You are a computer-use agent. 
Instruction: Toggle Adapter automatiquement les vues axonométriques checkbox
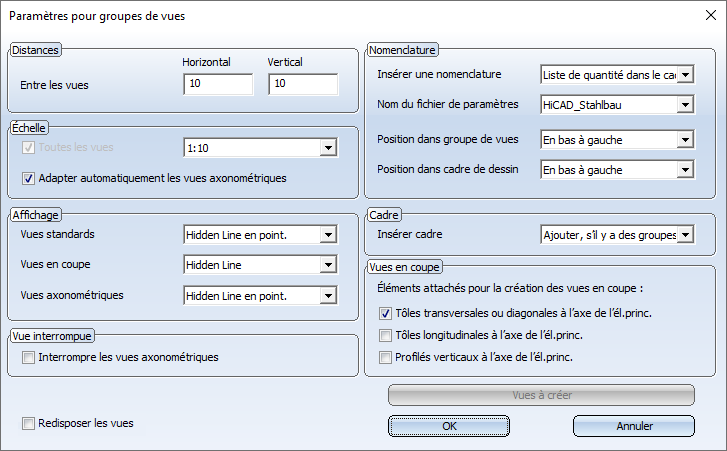tap(28, 178)
